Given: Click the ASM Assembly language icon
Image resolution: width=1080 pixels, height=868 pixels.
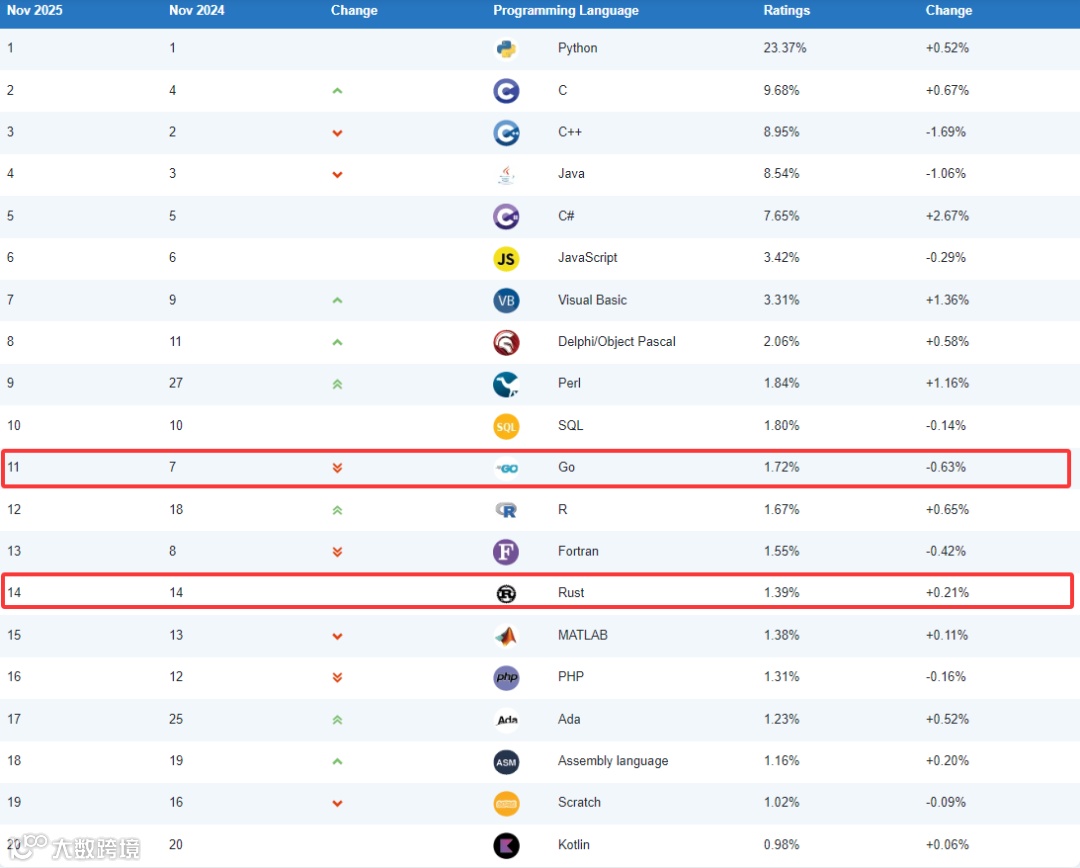Looking at the screenshot, I should (506, 762).
